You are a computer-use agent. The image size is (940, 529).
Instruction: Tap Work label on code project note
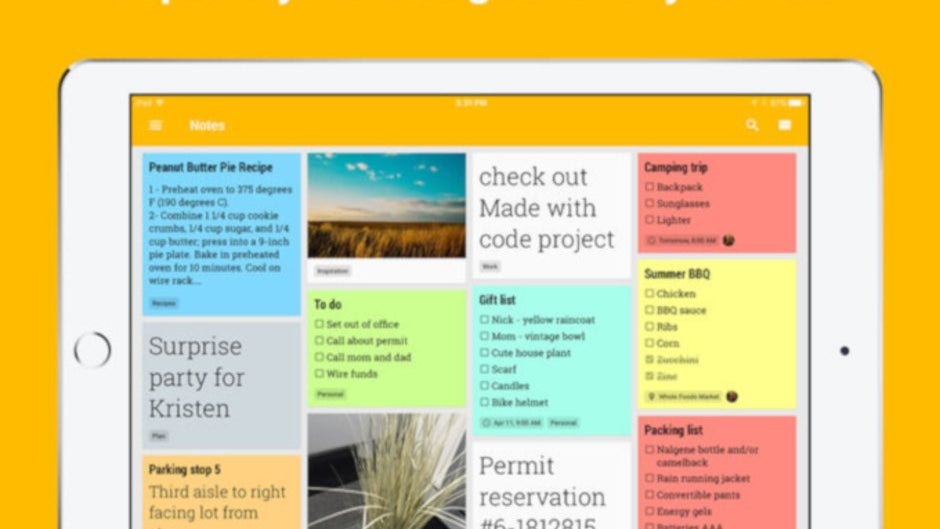tap(490, 267)
